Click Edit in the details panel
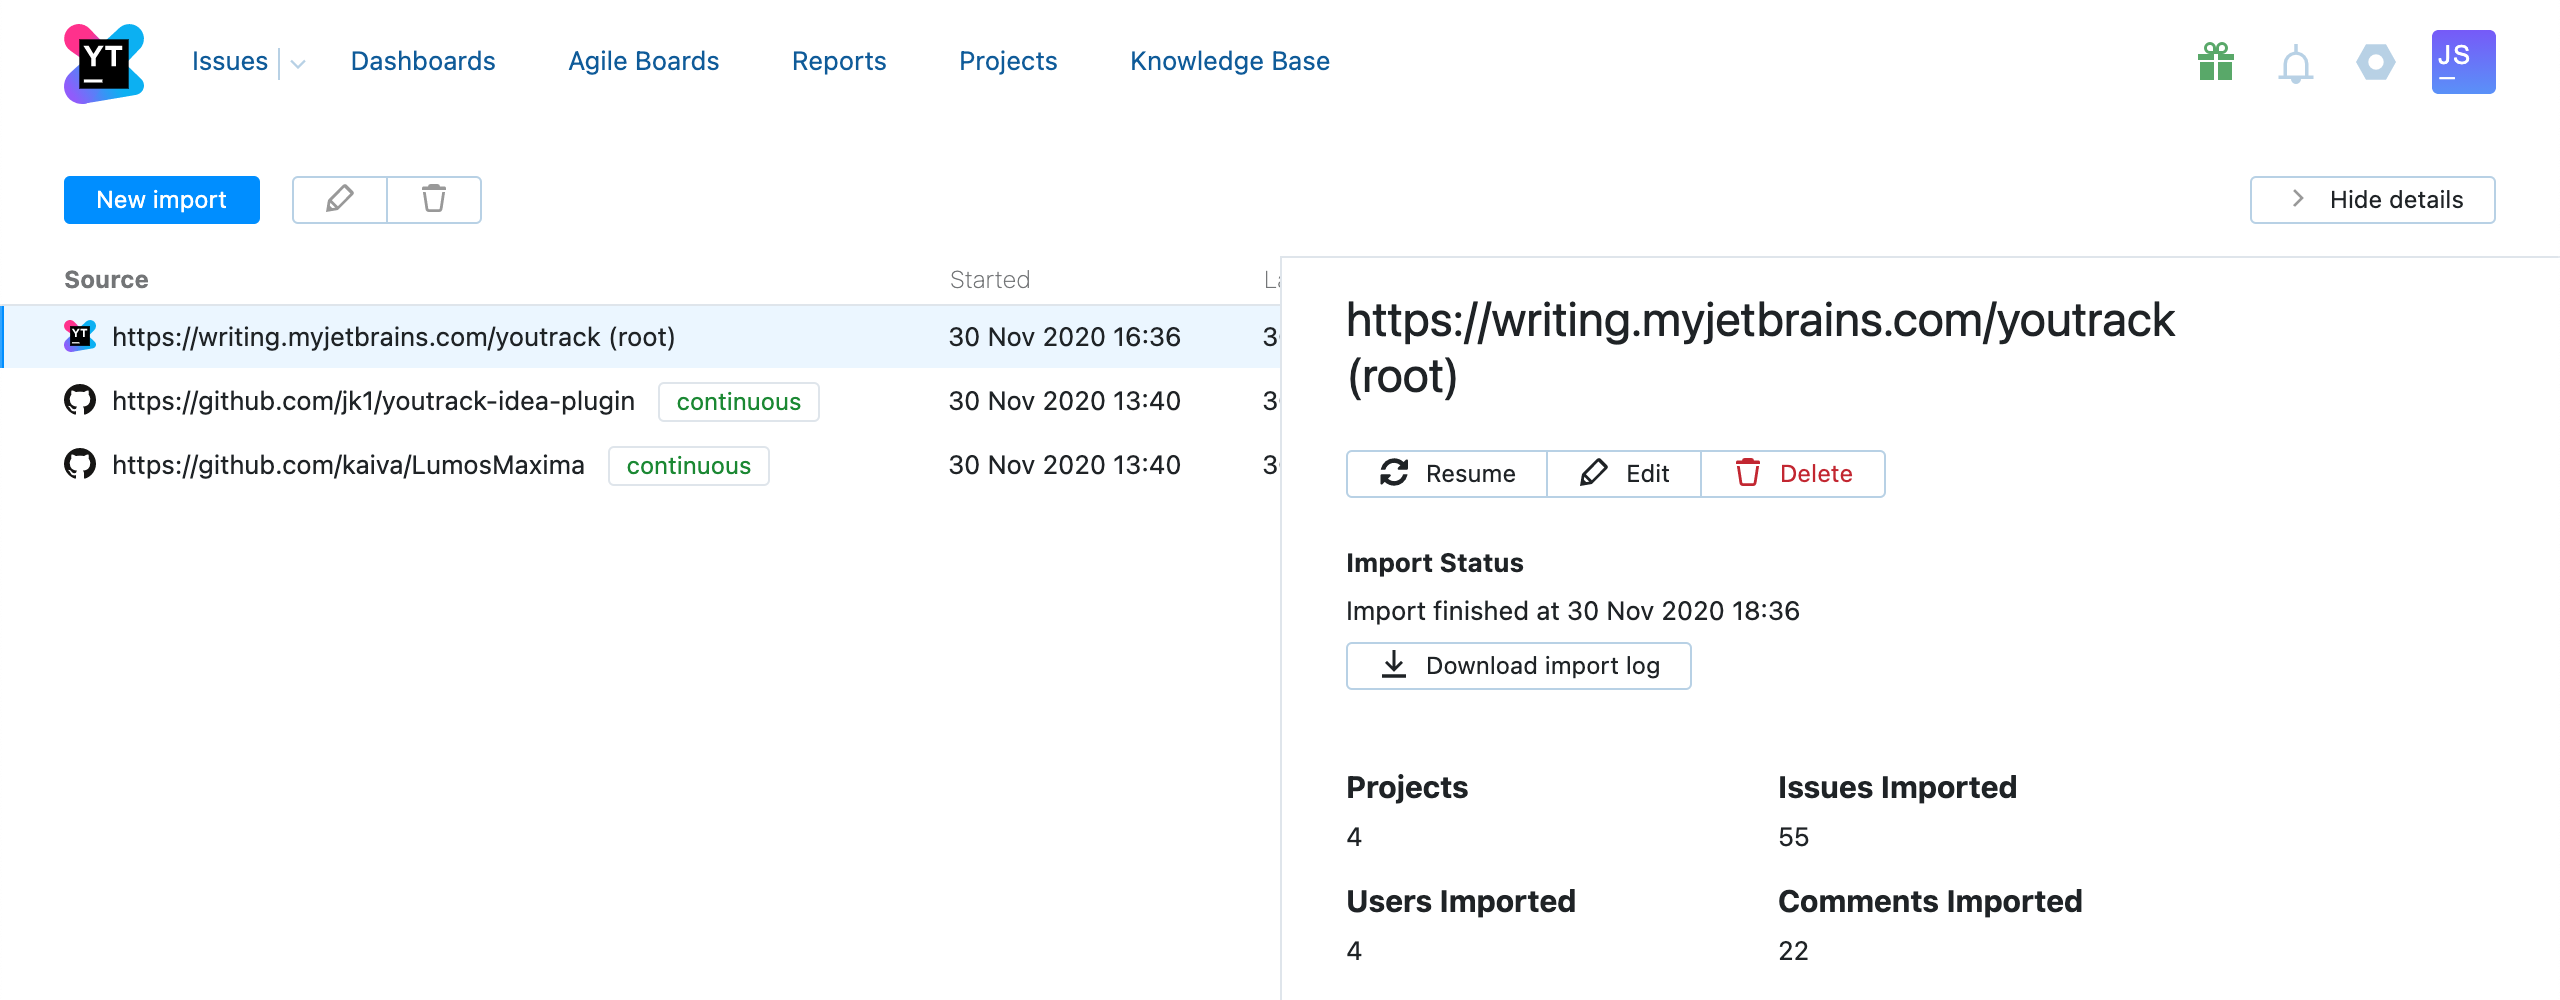The height and width of the screenshot is (1000, 2560). click(1624, 474)
